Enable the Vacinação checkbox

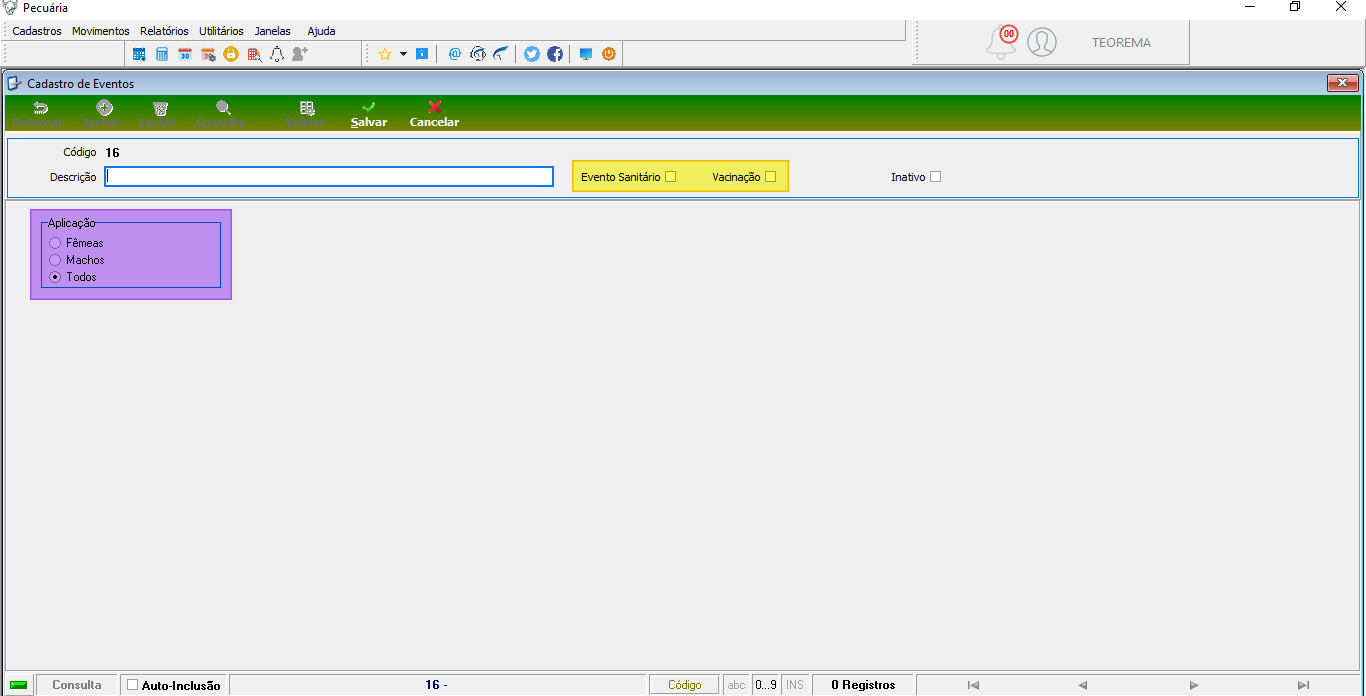(x=770, y=177)
